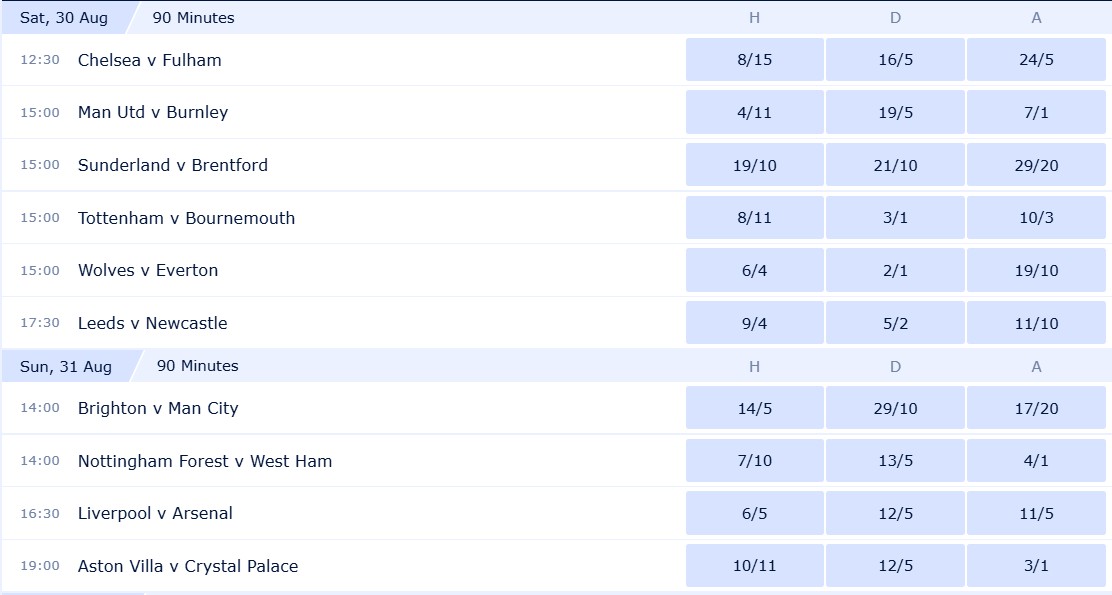Choose Arsenal away odds 11/5

click(1036, 513)
